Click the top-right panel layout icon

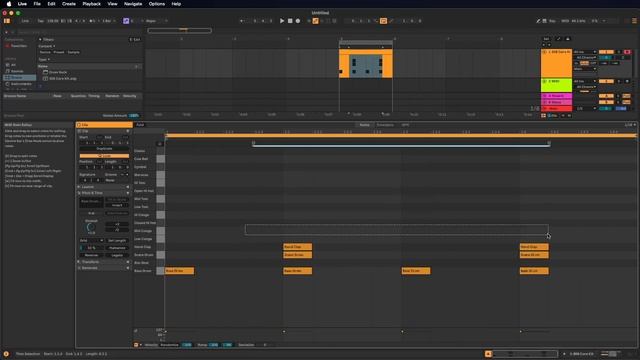click(x=634, y=21)
